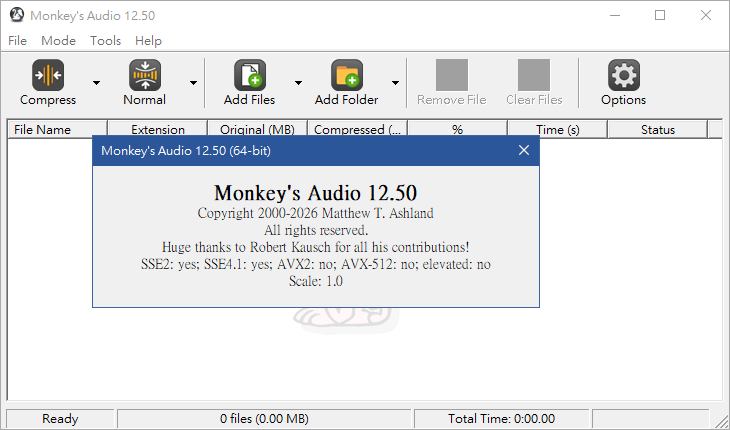Click the SSE2/AVX2 CPU features line
The height and width of the screenshot is (430, 730).
tap(316, 264)
